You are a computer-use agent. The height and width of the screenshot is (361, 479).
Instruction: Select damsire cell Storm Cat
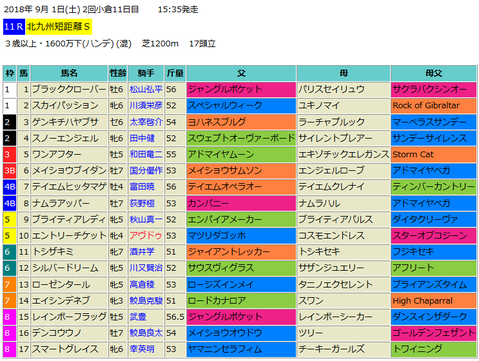434,154
